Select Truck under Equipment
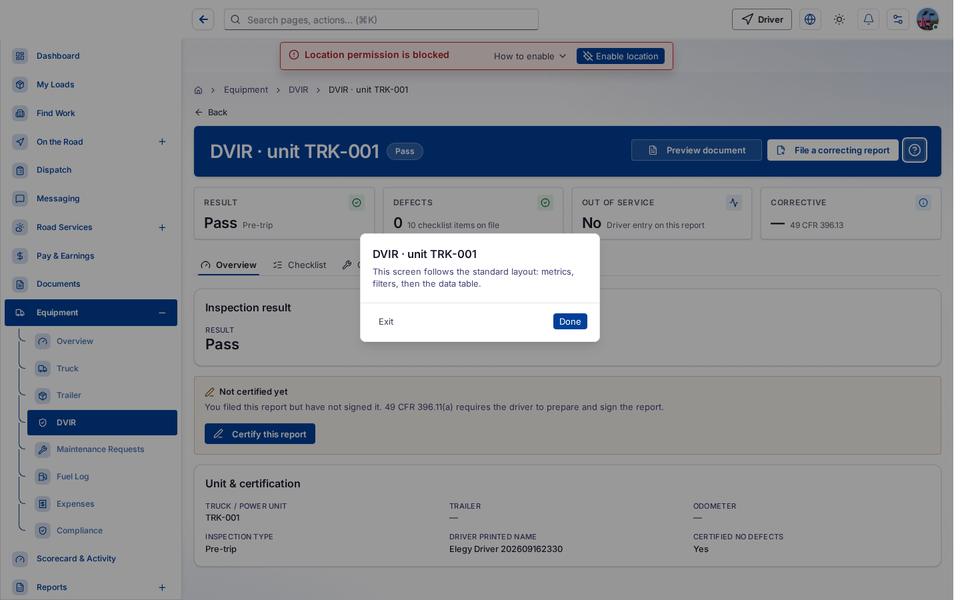Viewport: 960px width, 600px height. [x=102, y=369]
